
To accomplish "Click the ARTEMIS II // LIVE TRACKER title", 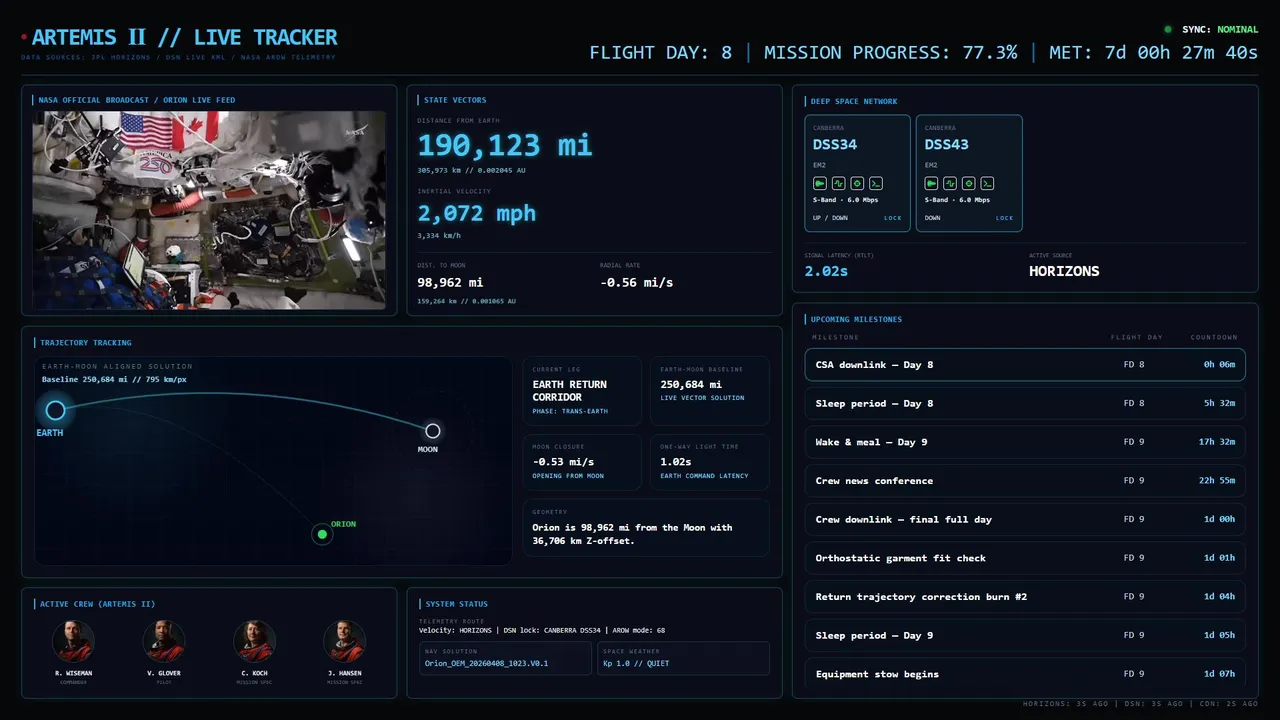I will coord(184,38).
